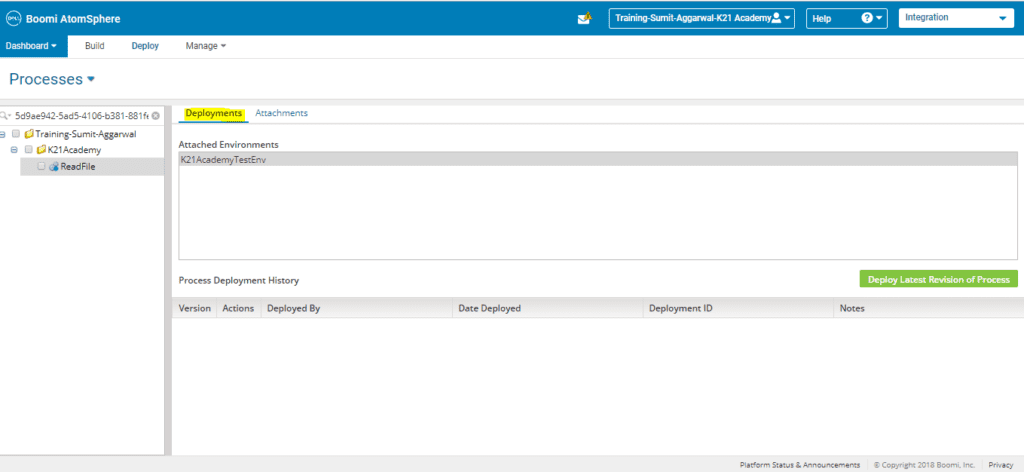Expand the Processes heading dropdown
The height and width of the screenshot is (472, 1024).
[x=91, y=79]
